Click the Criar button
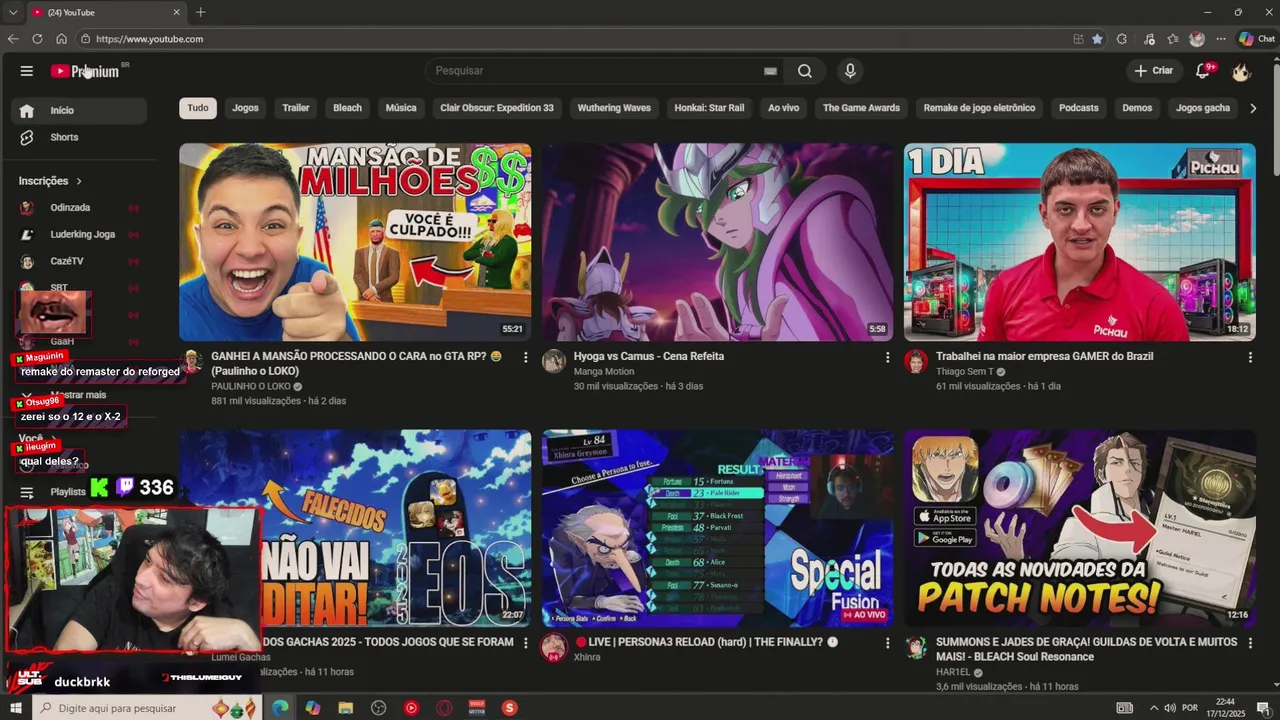This screenshot has width=1280, height=720. click(x=1153, y=71)
